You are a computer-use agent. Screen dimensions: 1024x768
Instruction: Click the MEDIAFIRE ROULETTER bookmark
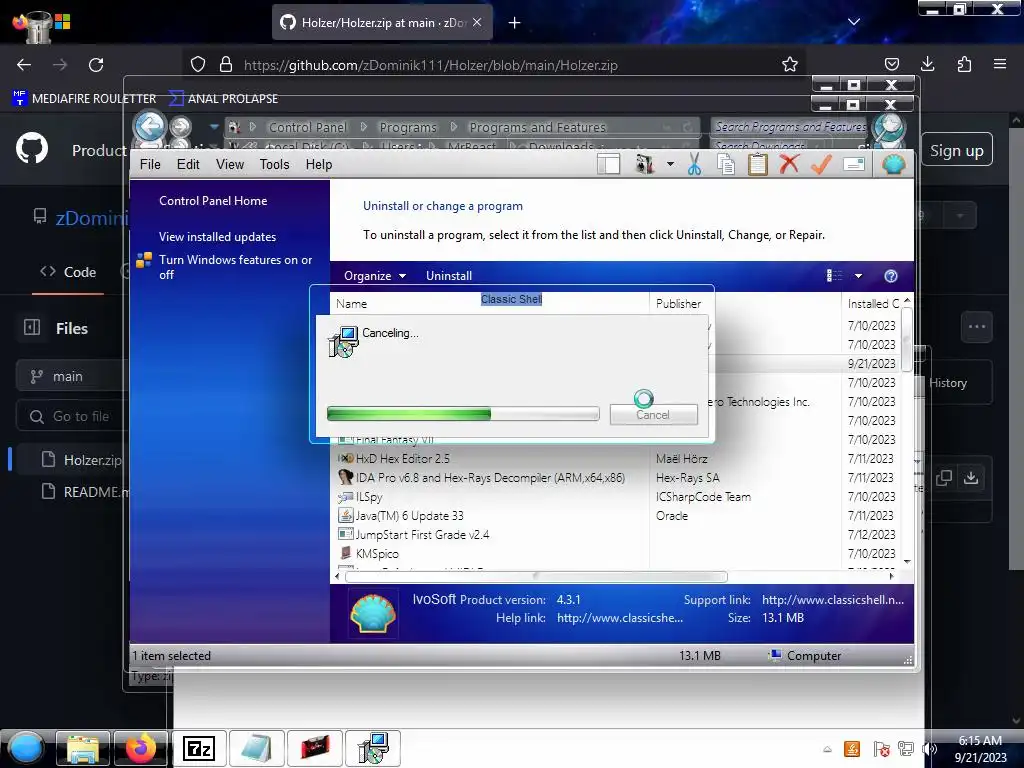(84, 99)
